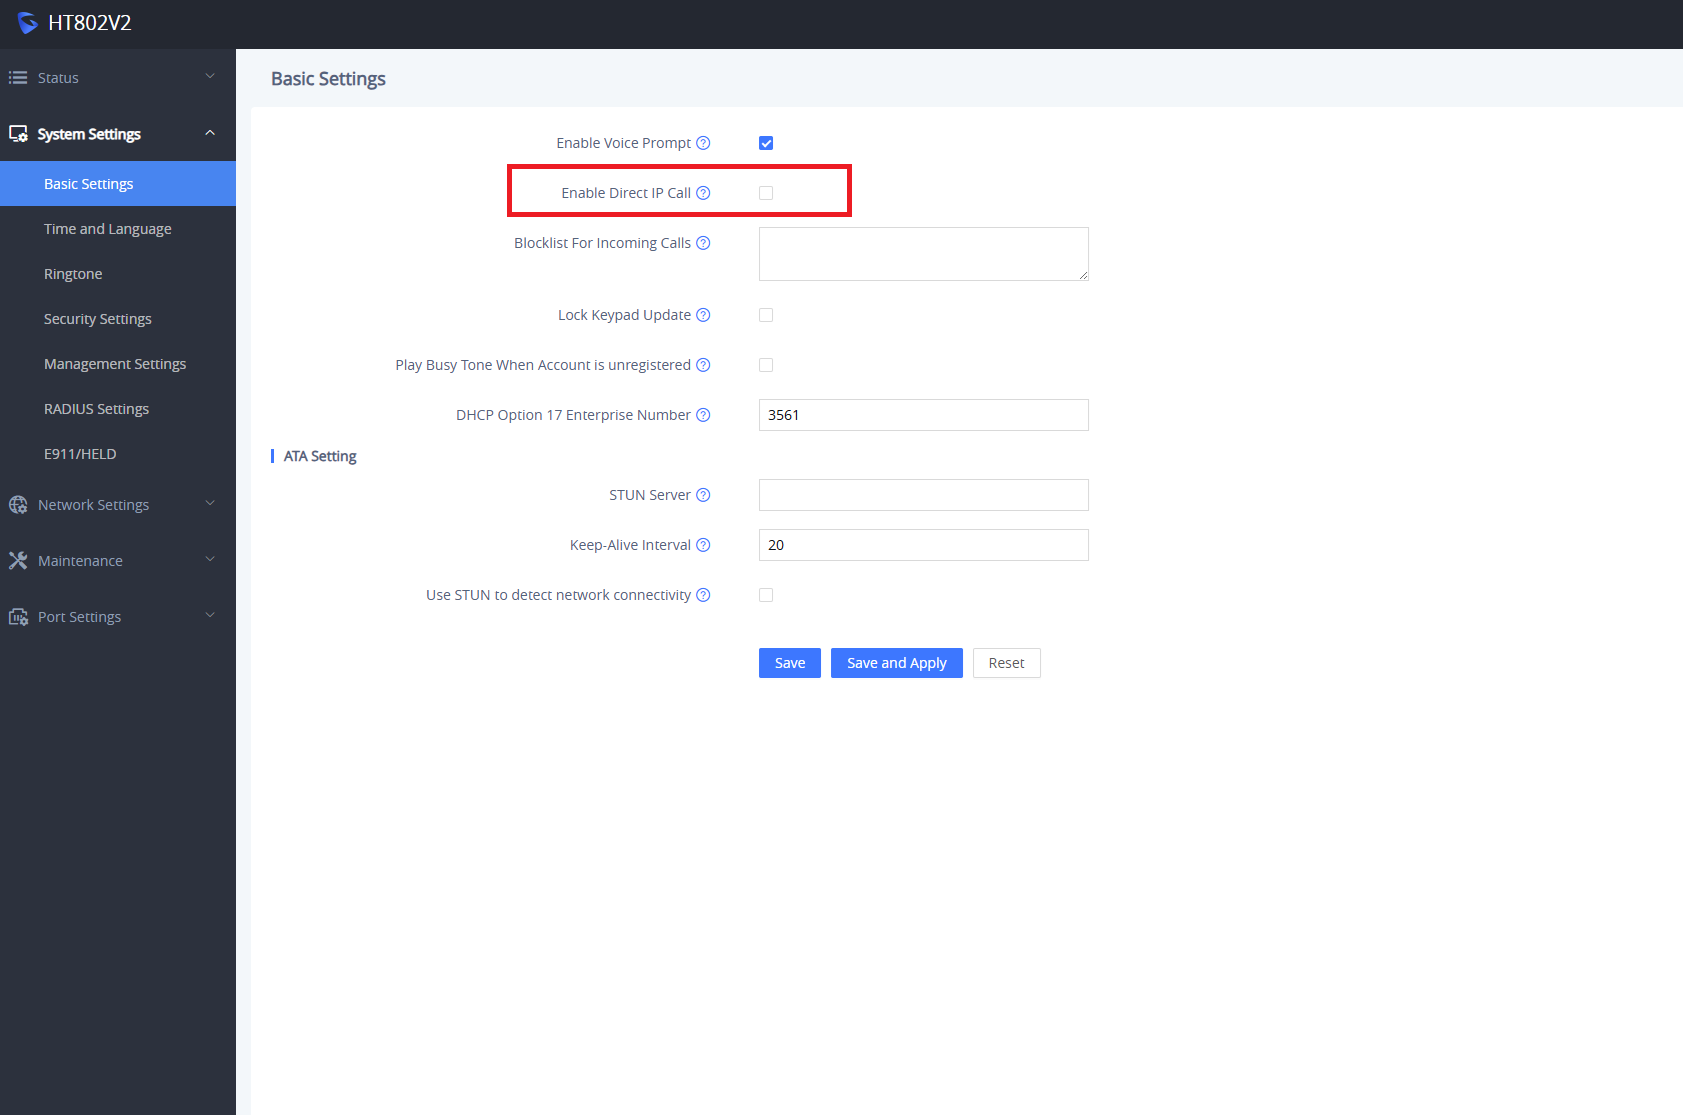Click into the STUN Server input field
This screenshot has height=1115, width=1683.
pos(923,495)
